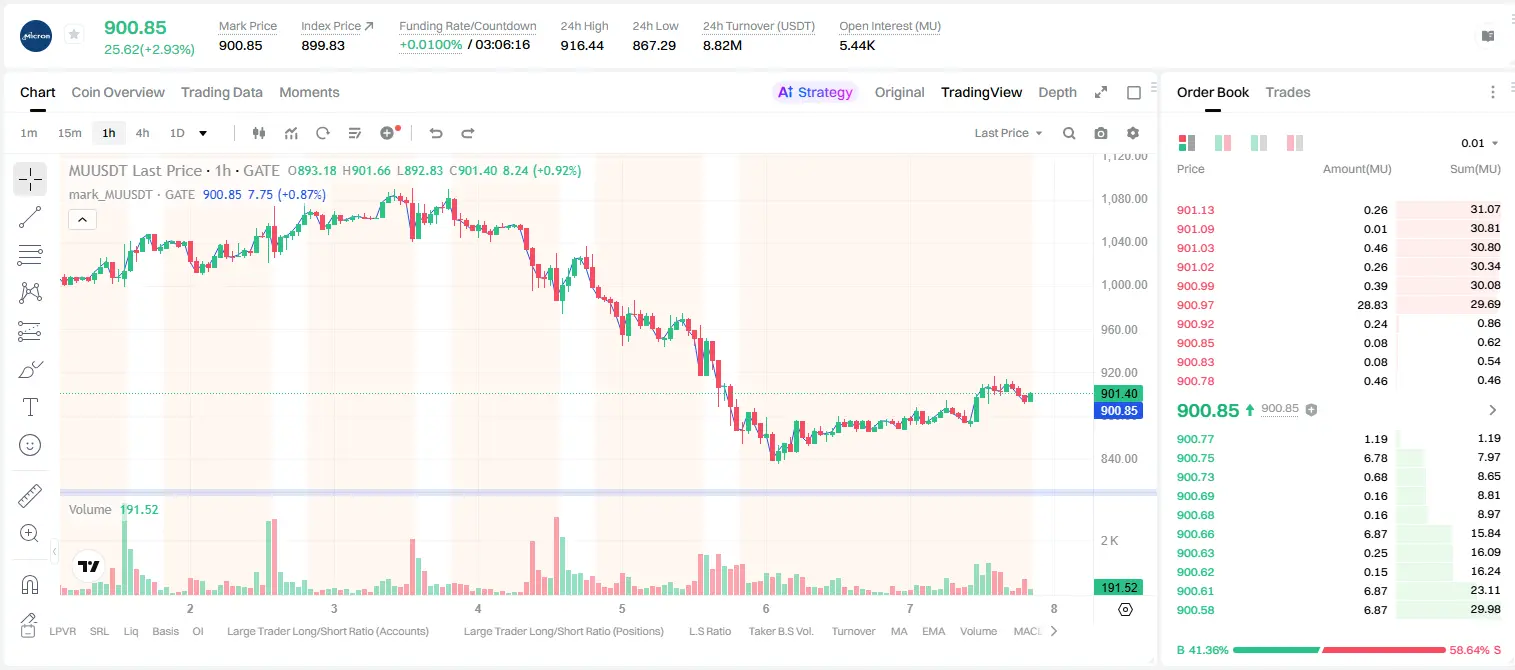Click the undo arrow in chart toolbar

tap(435, 133)
